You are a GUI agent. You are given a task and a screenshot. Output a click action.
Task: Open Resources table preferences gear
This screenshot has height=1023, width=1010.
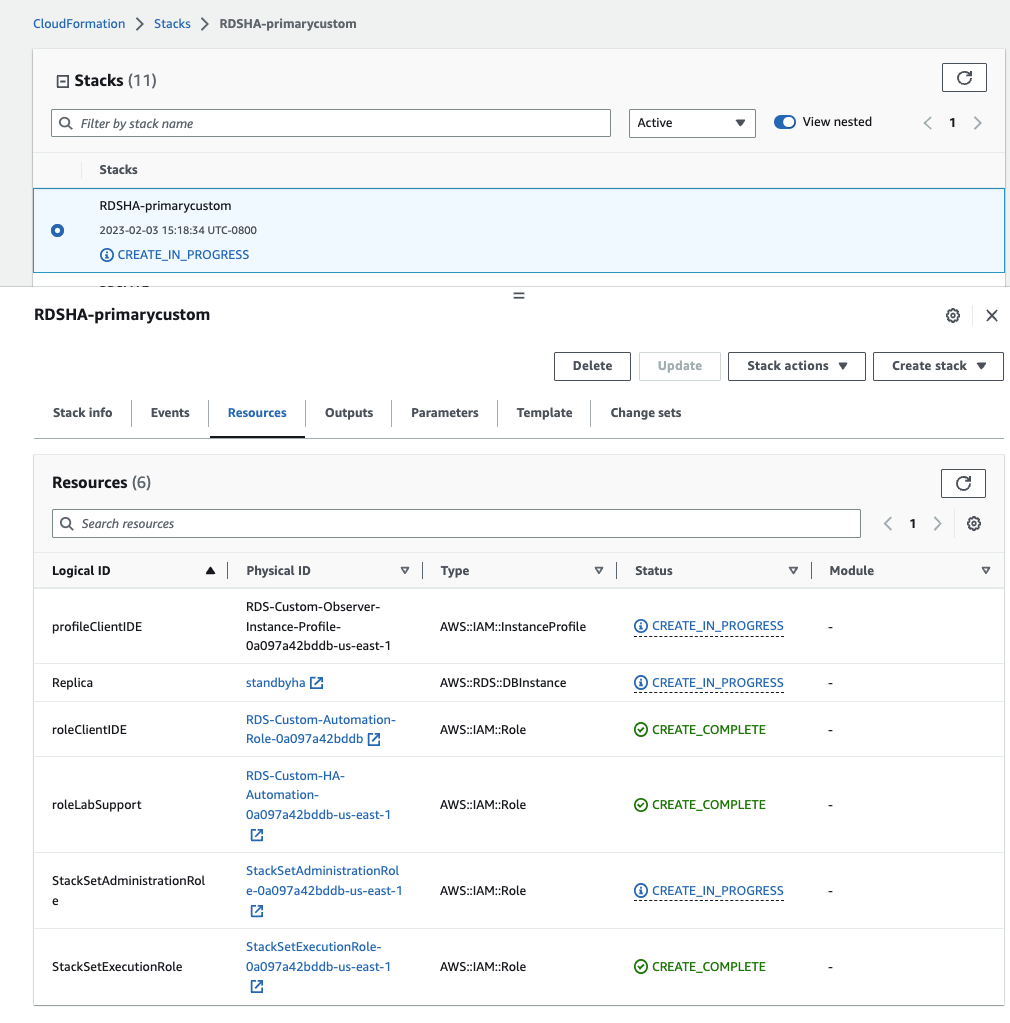point(973,523)
